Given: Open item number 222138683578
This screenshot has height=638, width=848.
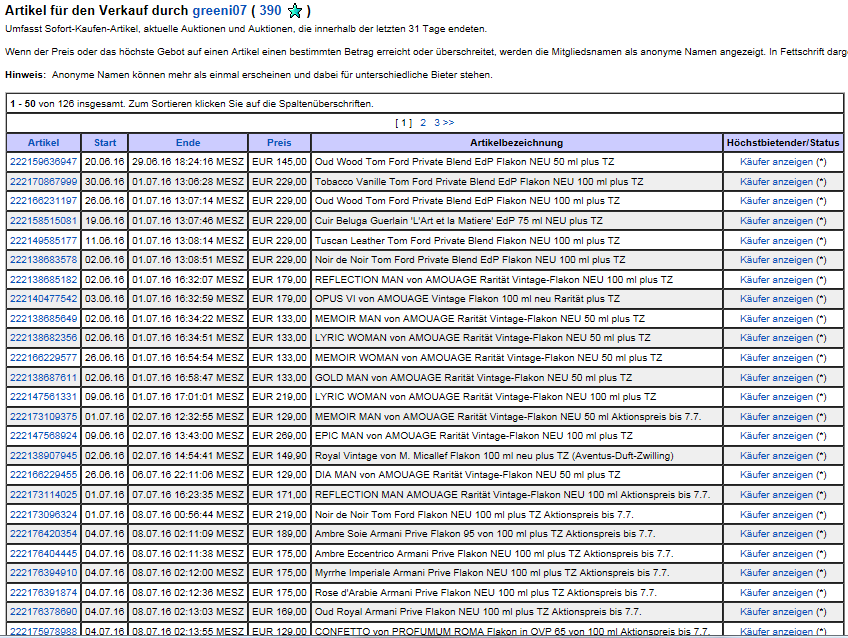Looking at the screenshot, I should (x=44, y=260).
